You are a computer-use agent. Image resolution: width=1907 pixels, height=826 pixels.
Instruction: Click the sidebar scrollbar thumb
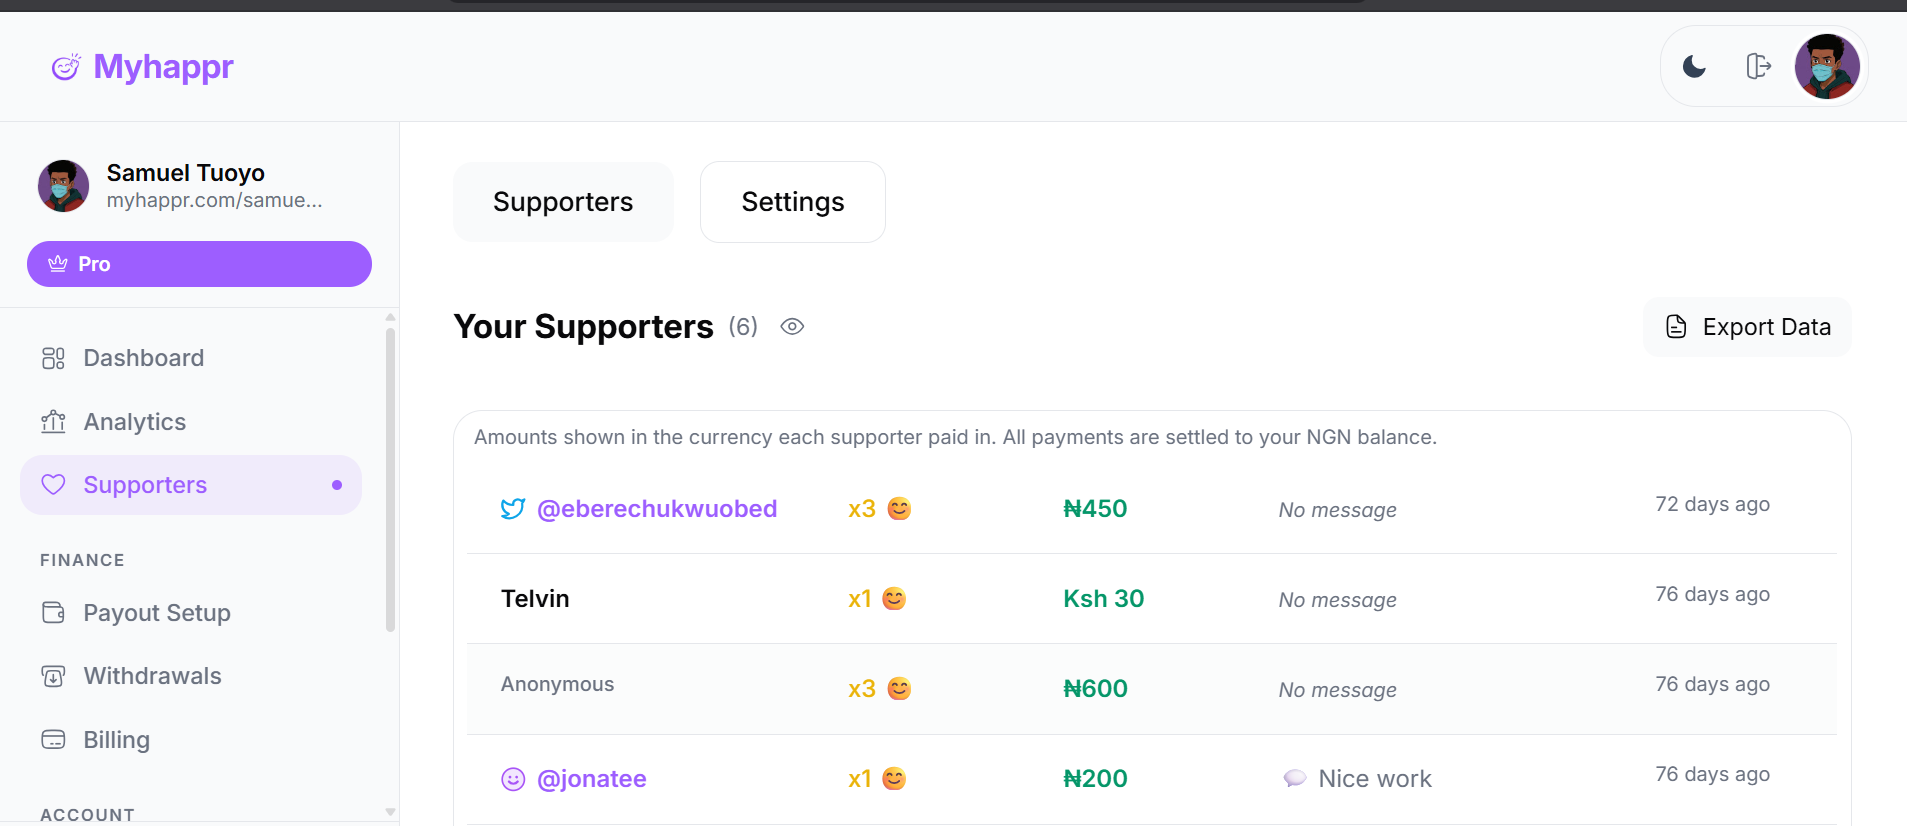click(x=390, y=480)
